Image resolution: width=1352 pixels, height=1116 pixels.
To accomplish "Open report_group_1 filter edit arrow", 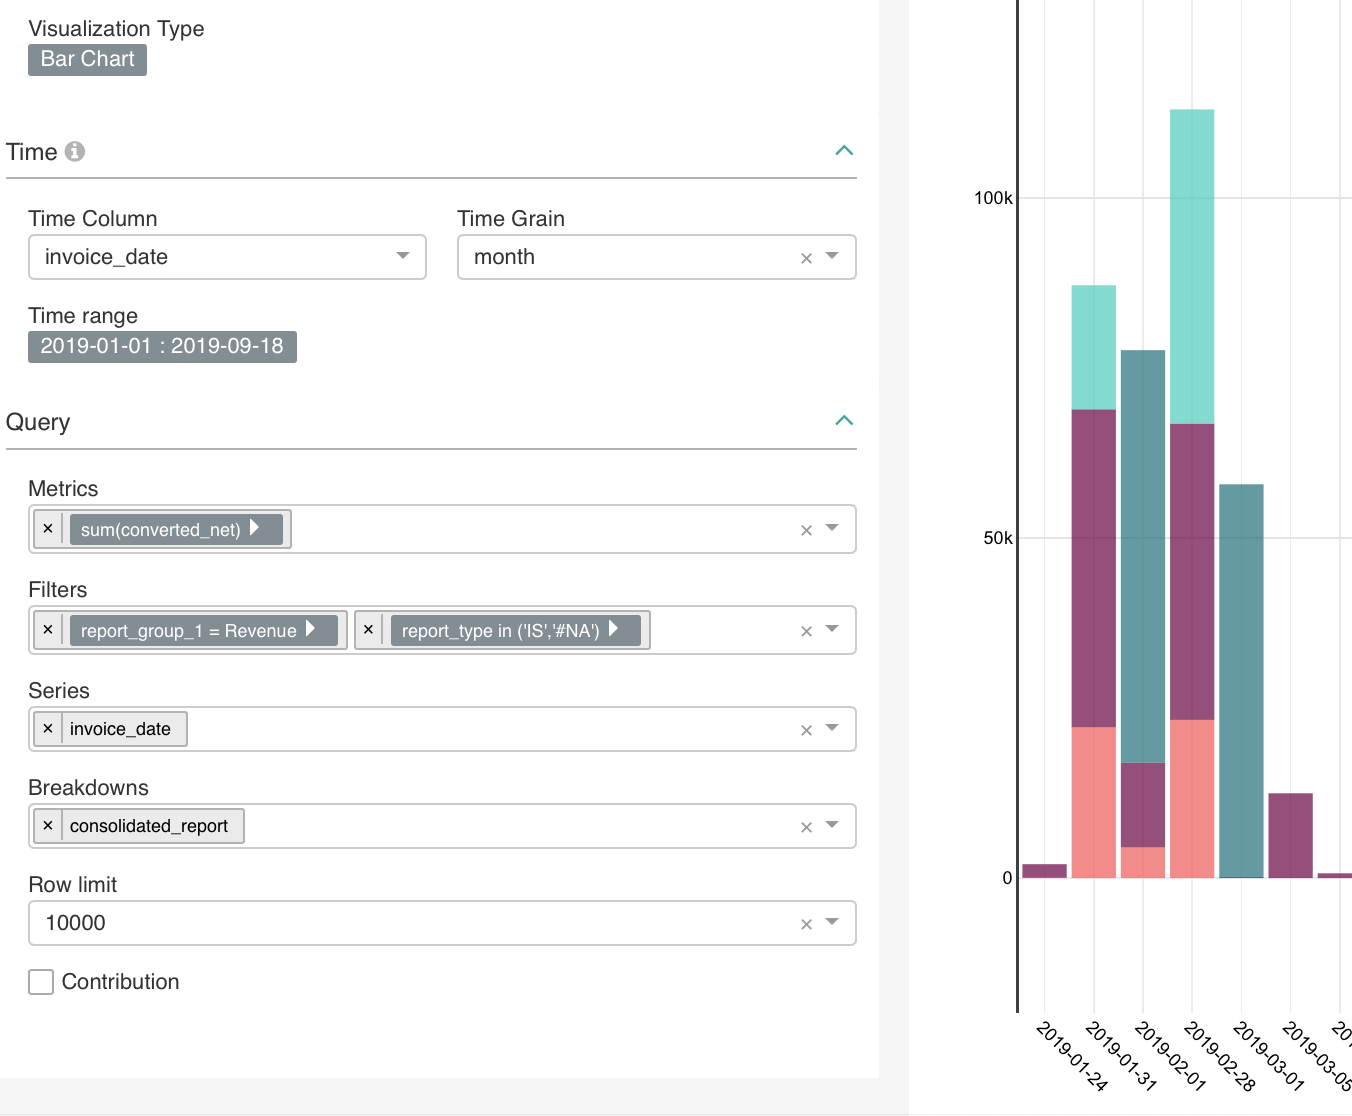I will (x=311, y=629).
